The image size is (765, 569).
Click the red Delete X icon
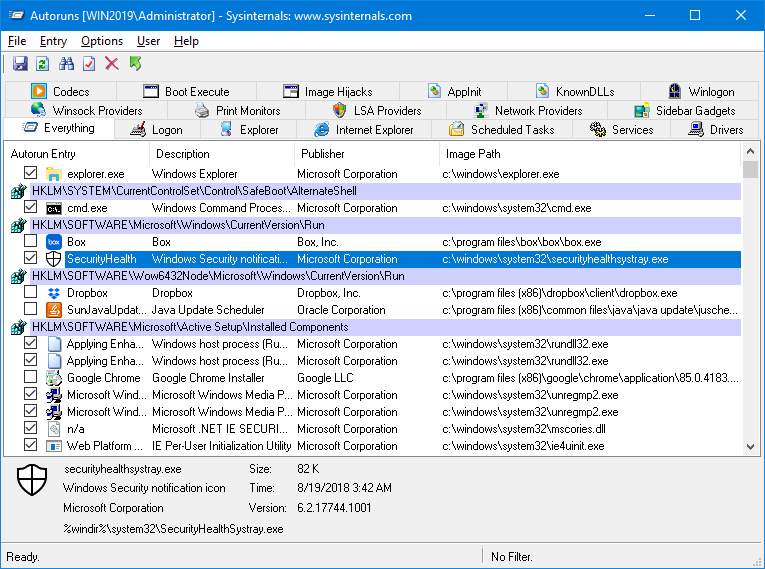pyautogui.click(x=112, y=63)
